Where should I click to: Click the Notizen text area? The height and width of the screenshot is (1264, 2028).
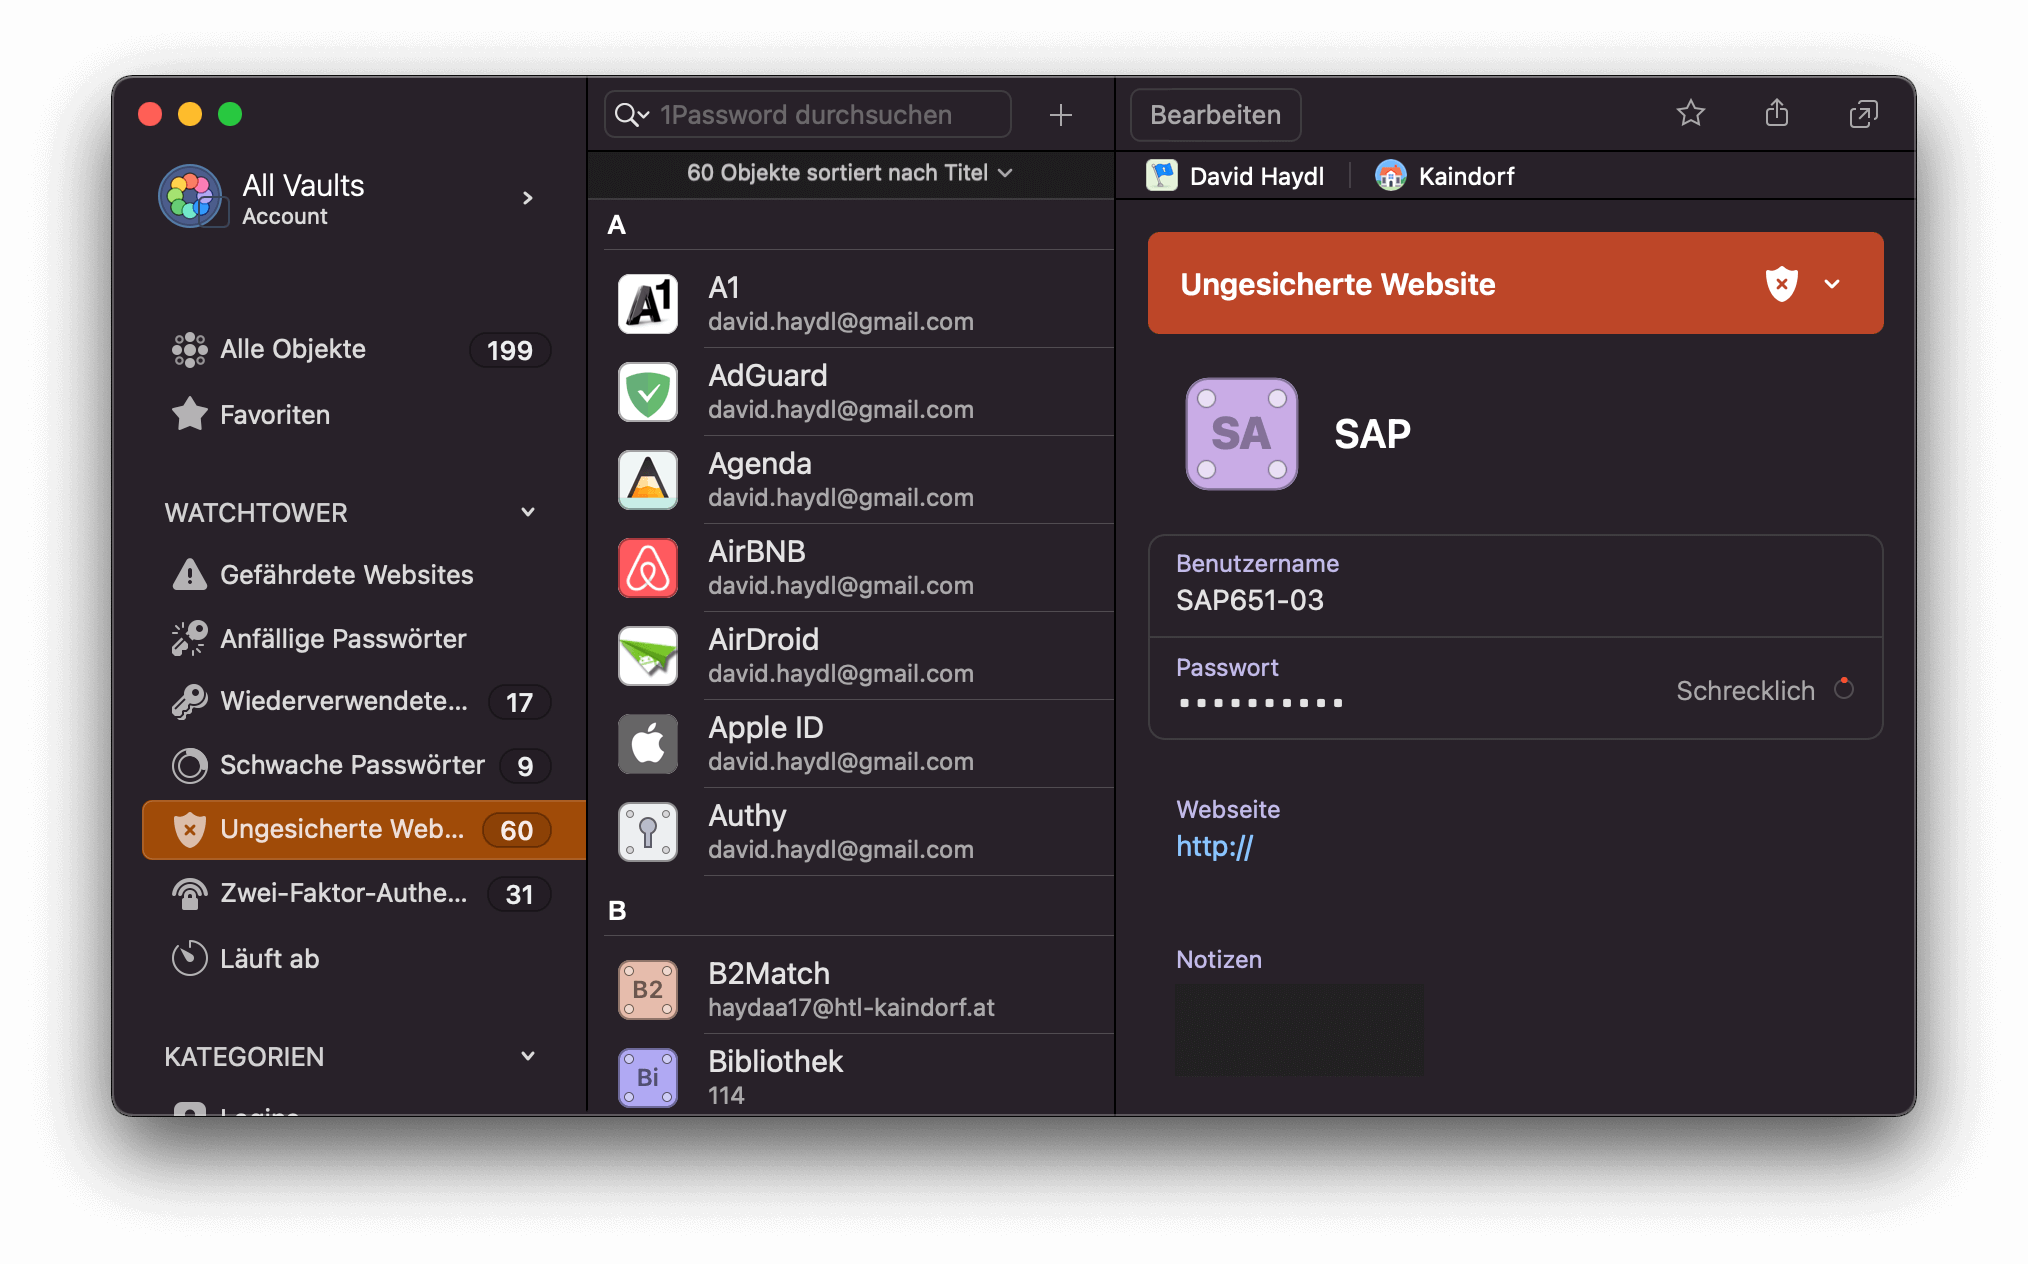(1298, 1030)
